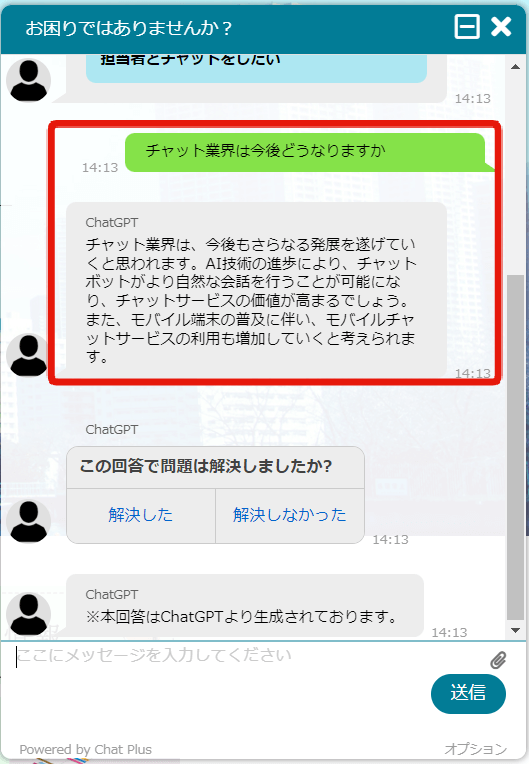
Task: Close the chat widget with X icon
Action: pyautogui.click(x=501, y=27)
